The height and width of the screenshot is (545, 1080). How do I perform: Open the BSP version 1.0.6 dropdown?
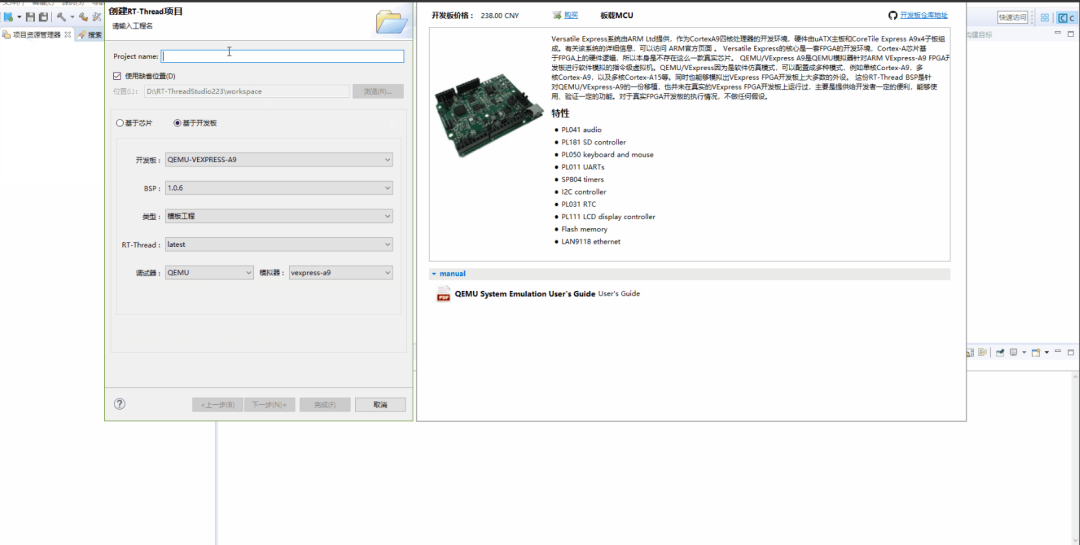(279, 188)
